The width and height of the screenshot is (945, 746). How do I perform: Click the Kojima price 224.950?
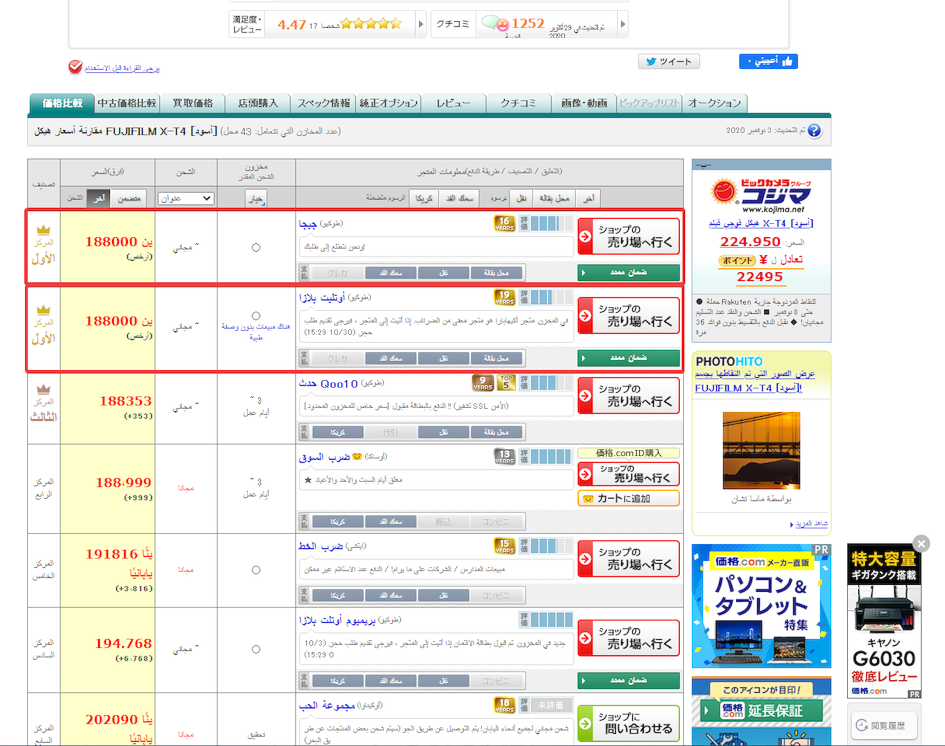click(750, 242)
